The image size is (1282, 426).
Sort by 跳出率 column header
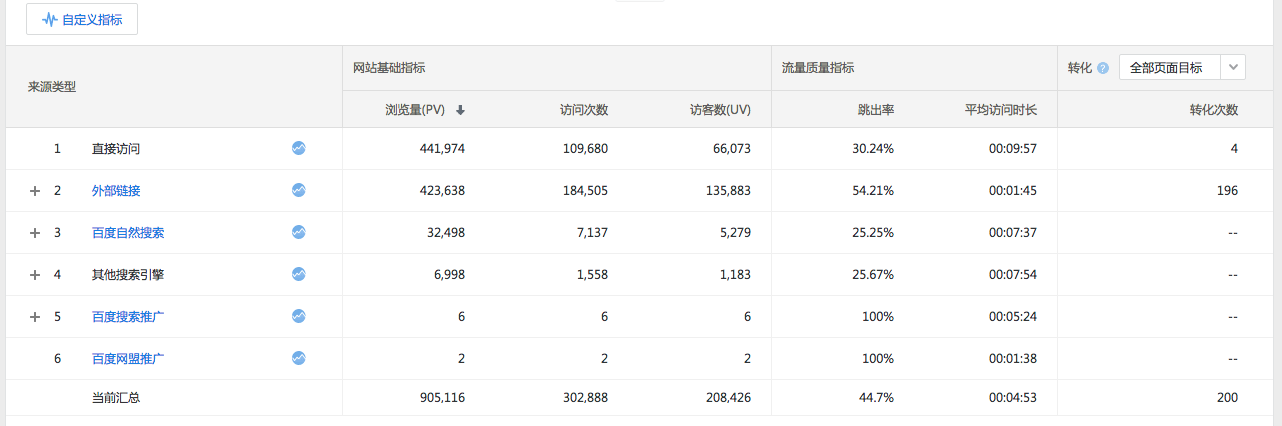(875, 110)
